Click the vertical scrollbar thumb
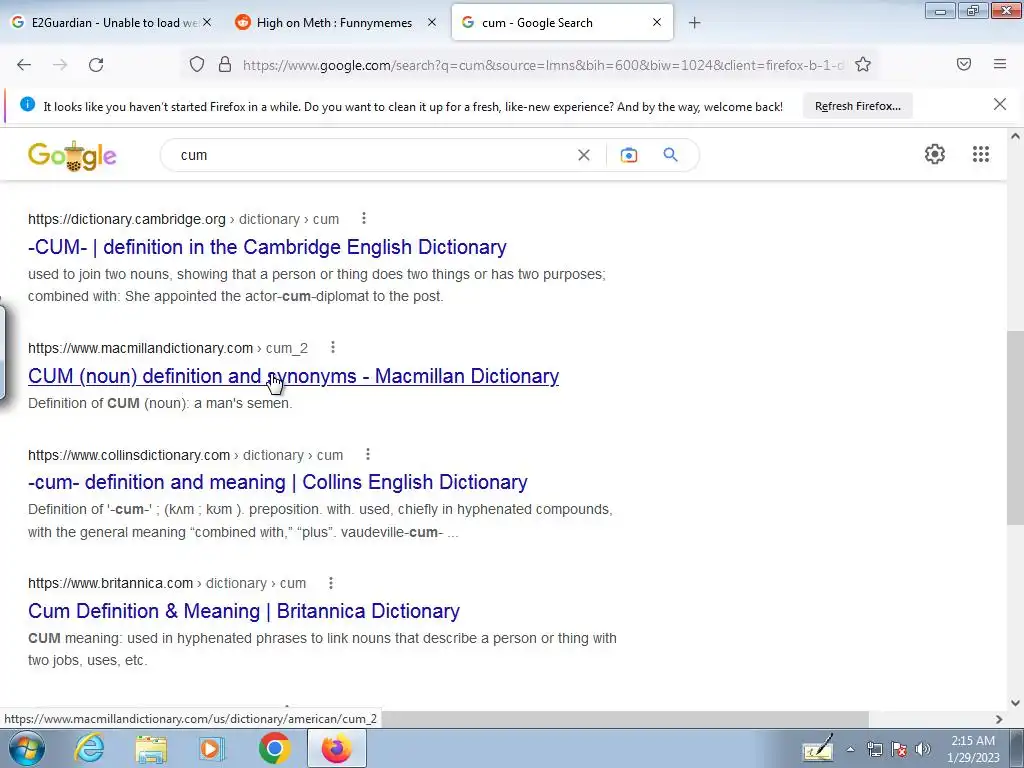Screen dimensions: 1024x768 (x=1015, y=427)
